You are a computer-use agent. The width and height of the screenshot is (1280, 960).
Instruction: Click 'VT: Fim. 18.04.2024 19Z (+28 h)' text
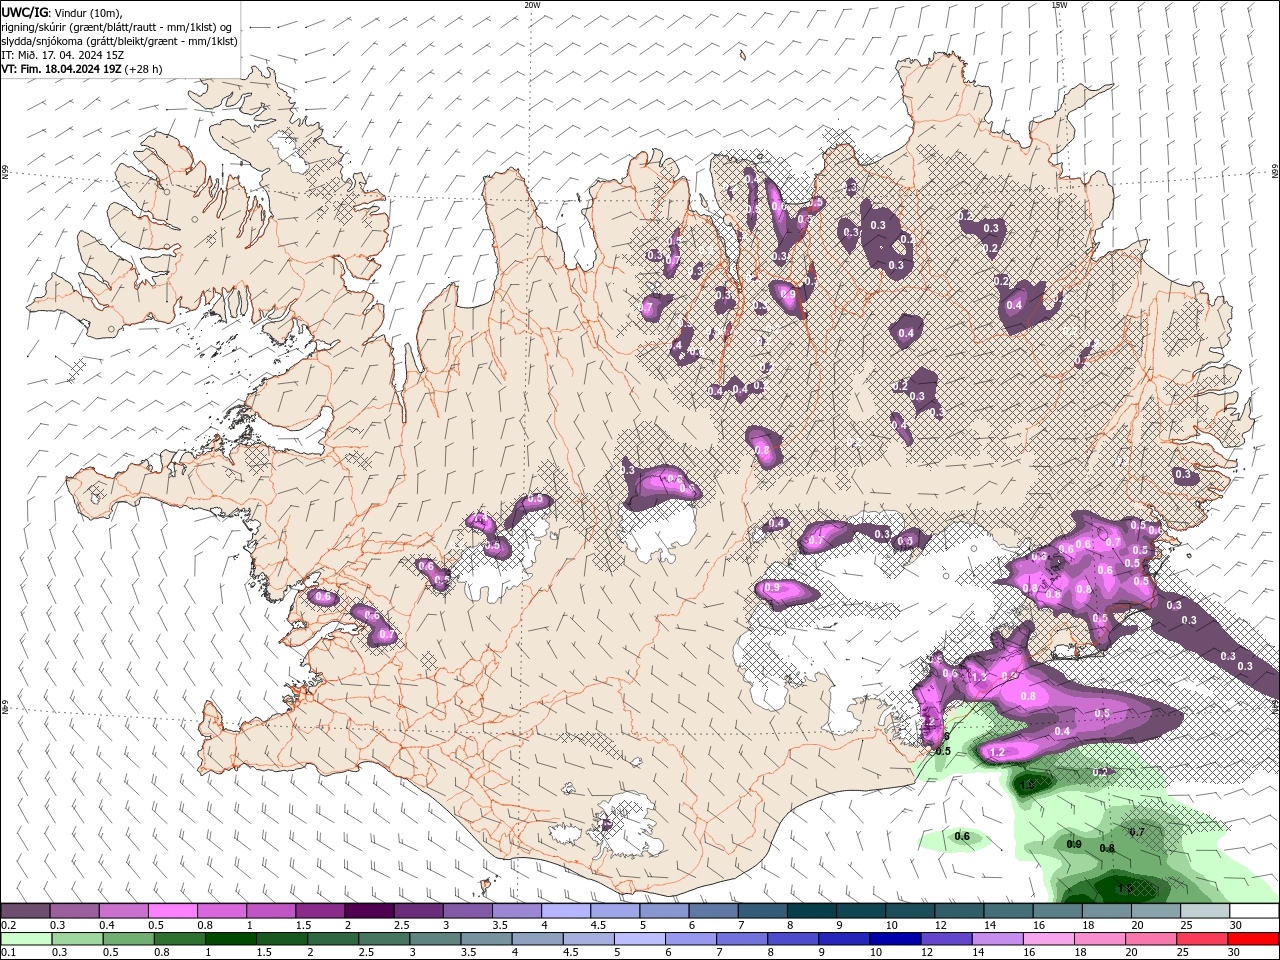[x=82, y=69]
